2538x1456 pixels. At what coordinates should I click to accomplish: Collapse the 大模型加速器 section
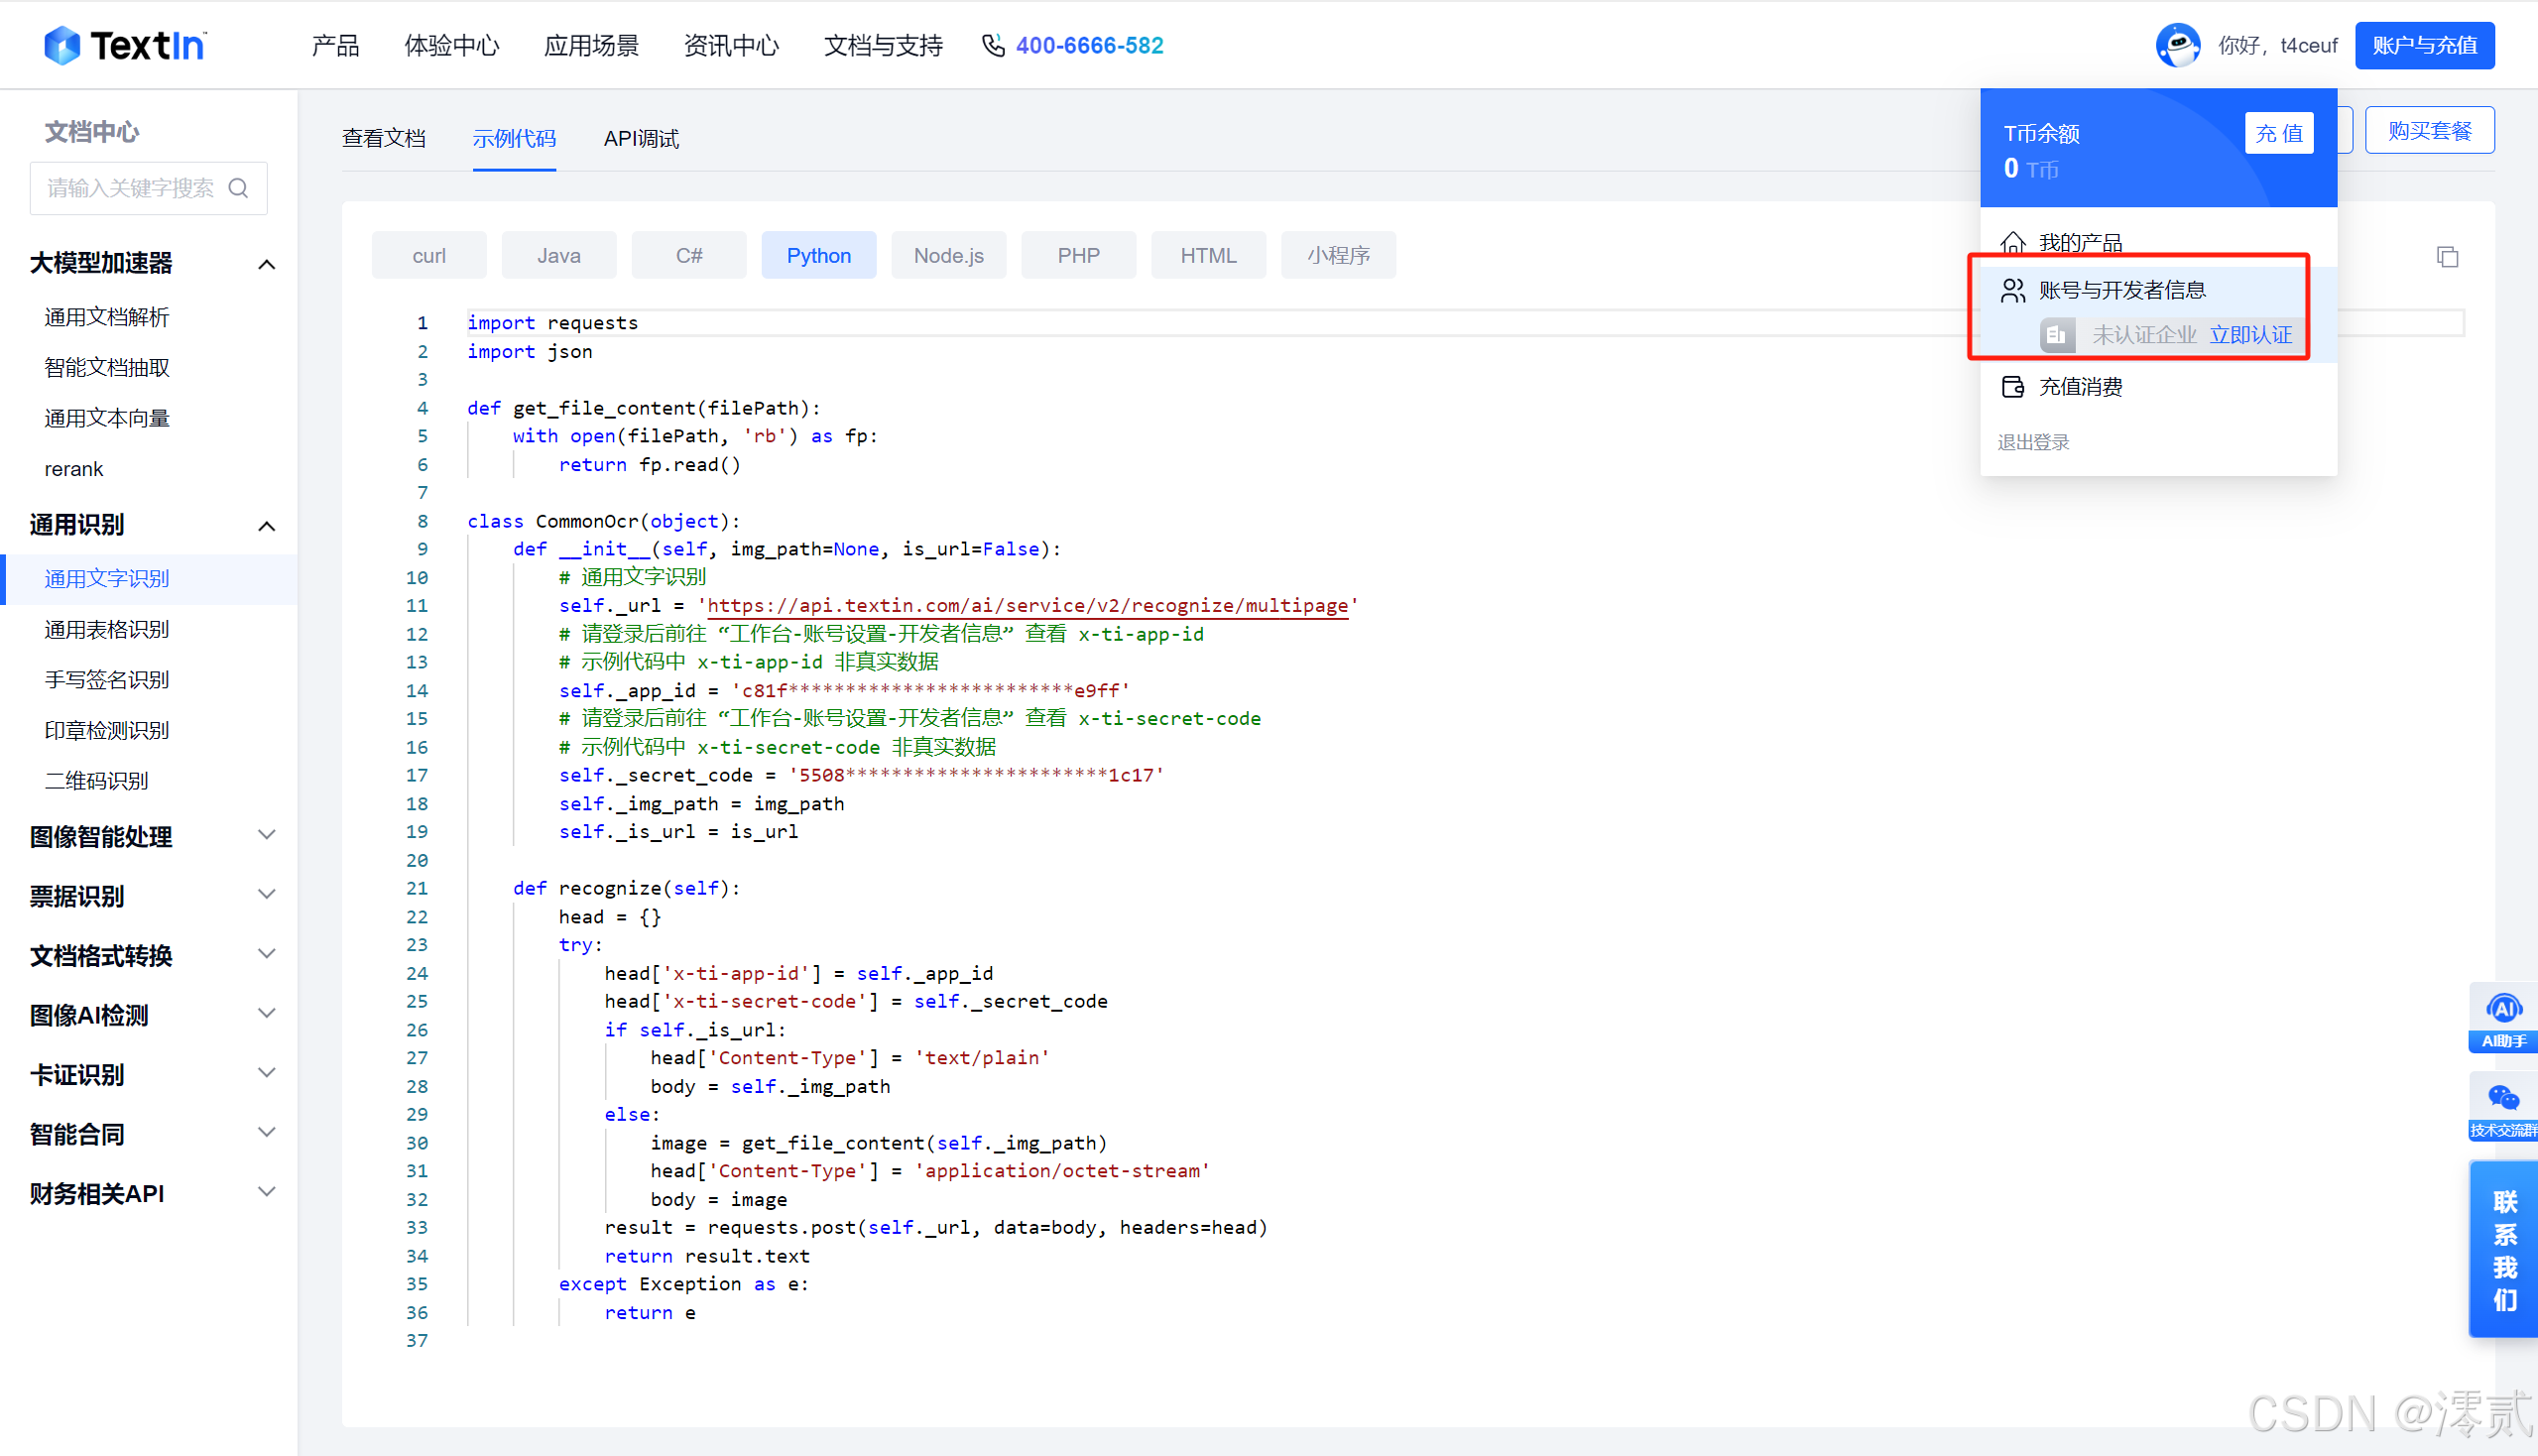point(266,264)
